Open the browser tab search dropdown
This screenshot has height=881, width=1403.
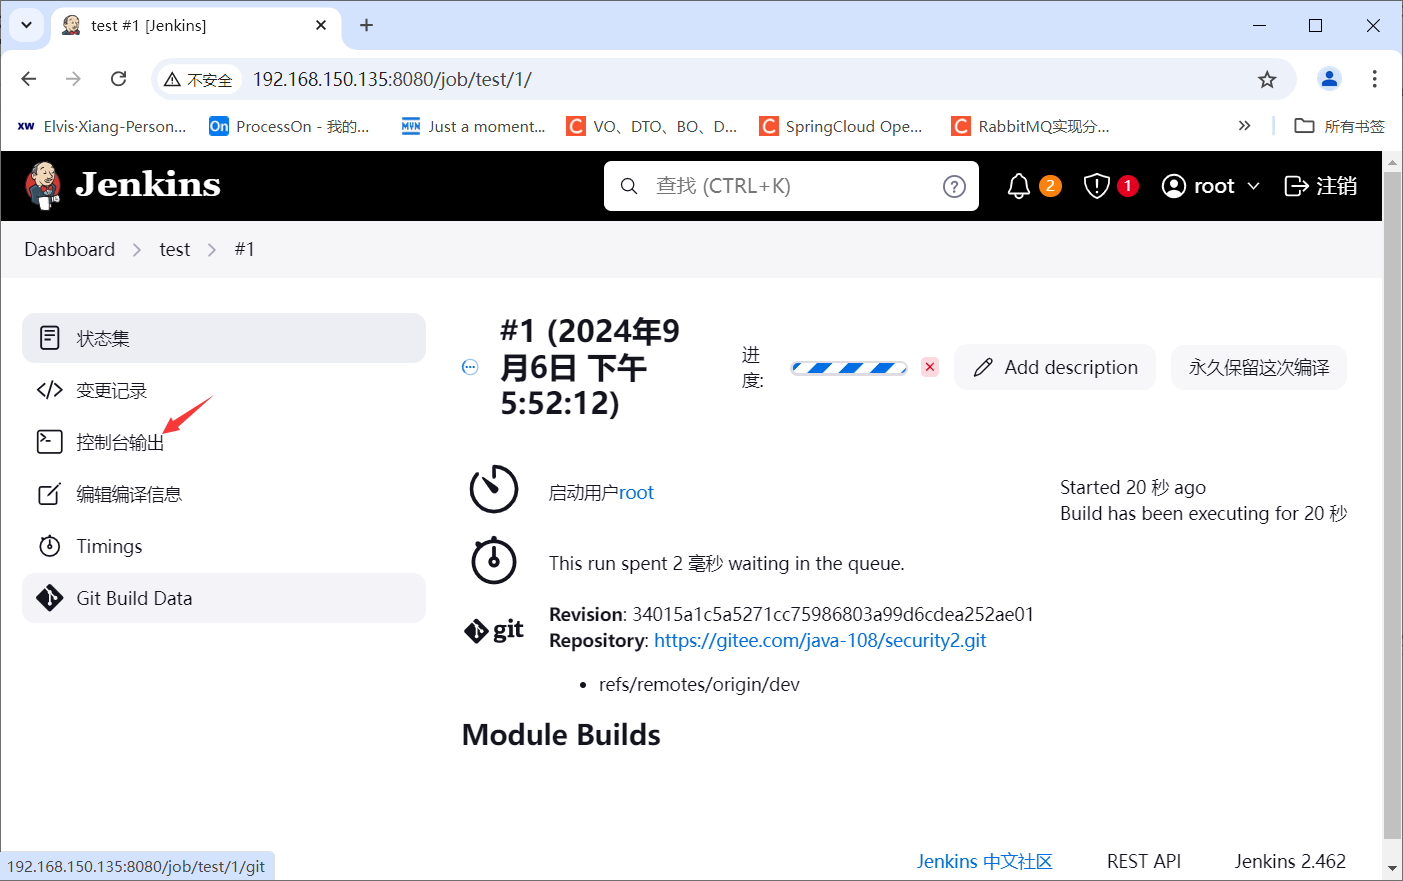tap(26, 25)
